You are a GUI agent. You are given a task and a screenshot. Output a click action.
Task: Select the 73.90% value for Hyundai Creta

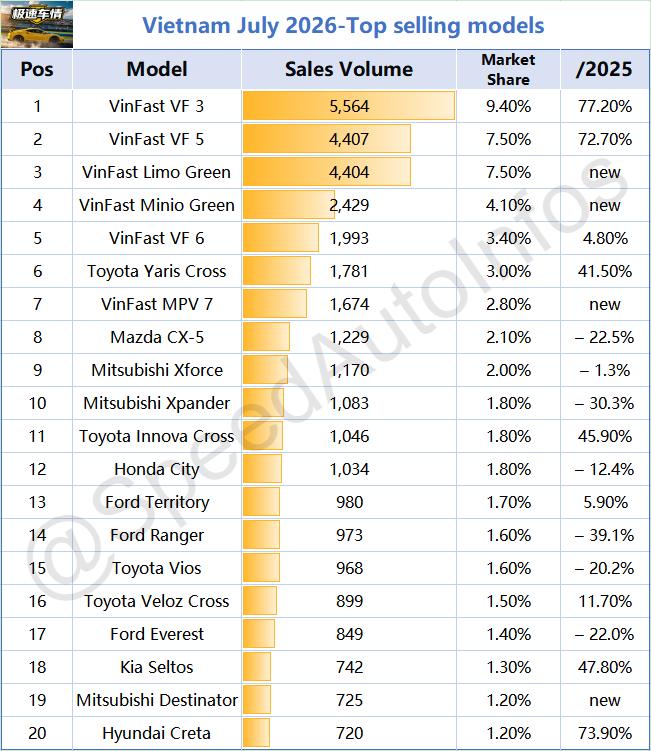pos(605,733)
